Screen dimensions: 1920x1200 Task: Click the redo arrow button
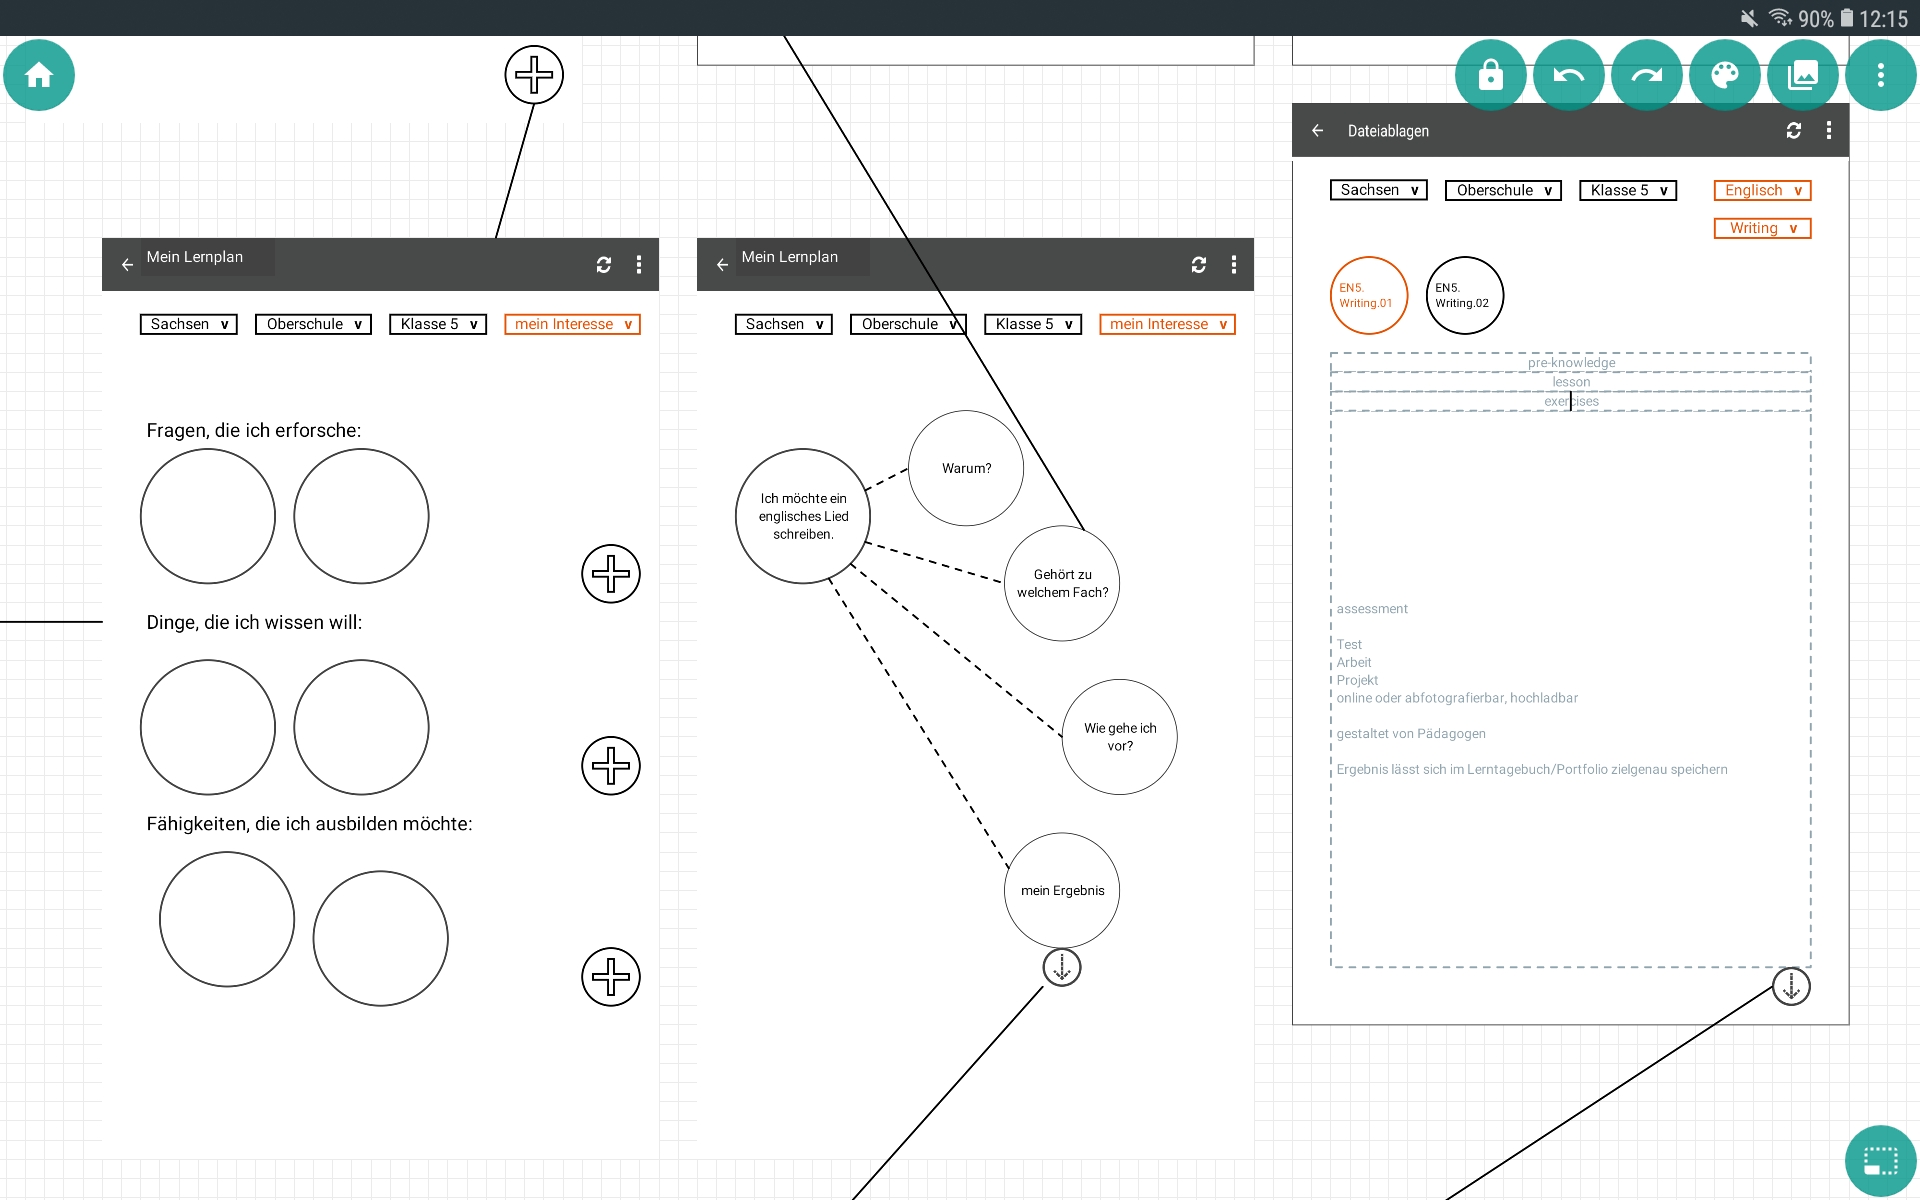[1646, 75]
